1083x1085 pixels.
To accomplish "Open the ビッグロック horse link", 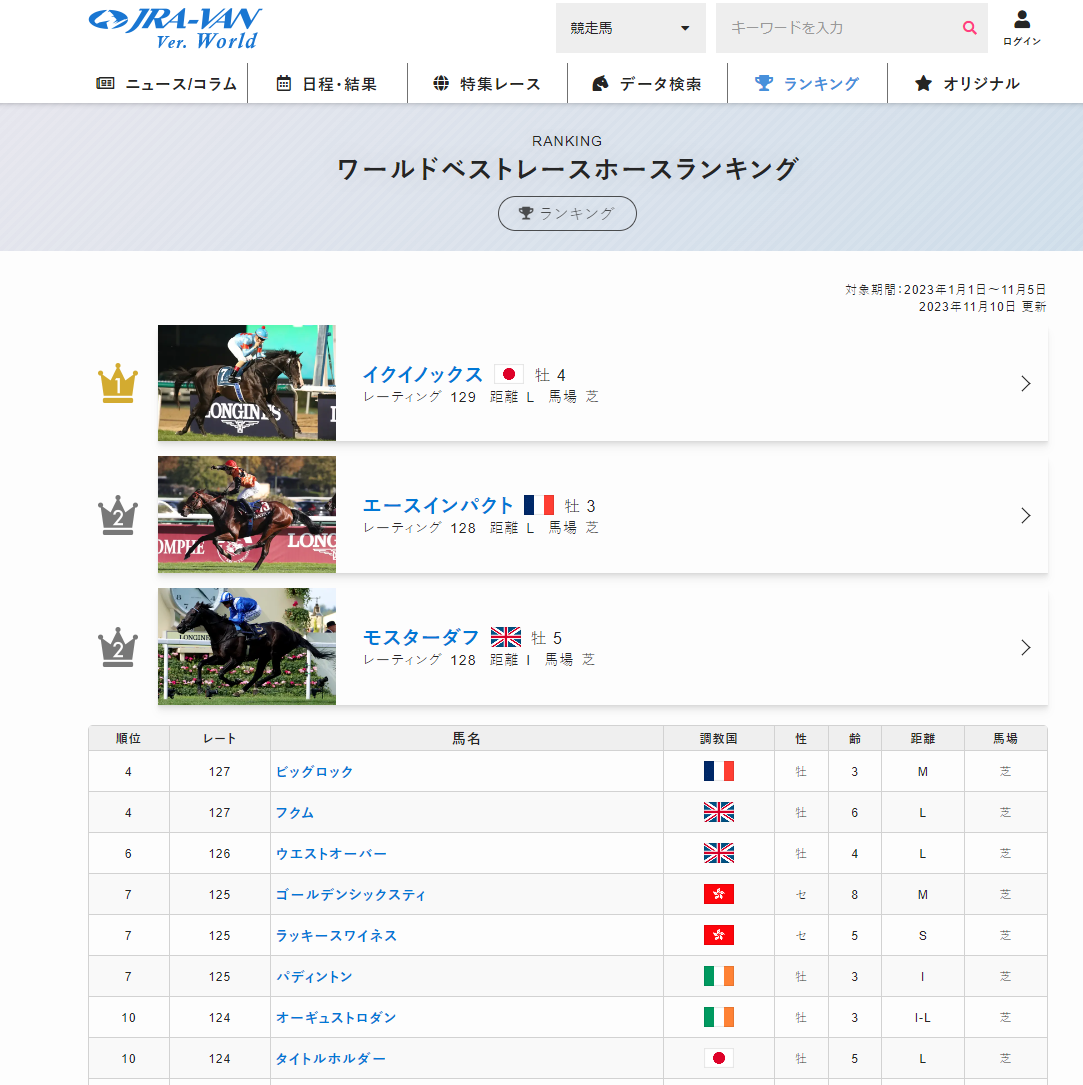I will [x=314, y=772].
